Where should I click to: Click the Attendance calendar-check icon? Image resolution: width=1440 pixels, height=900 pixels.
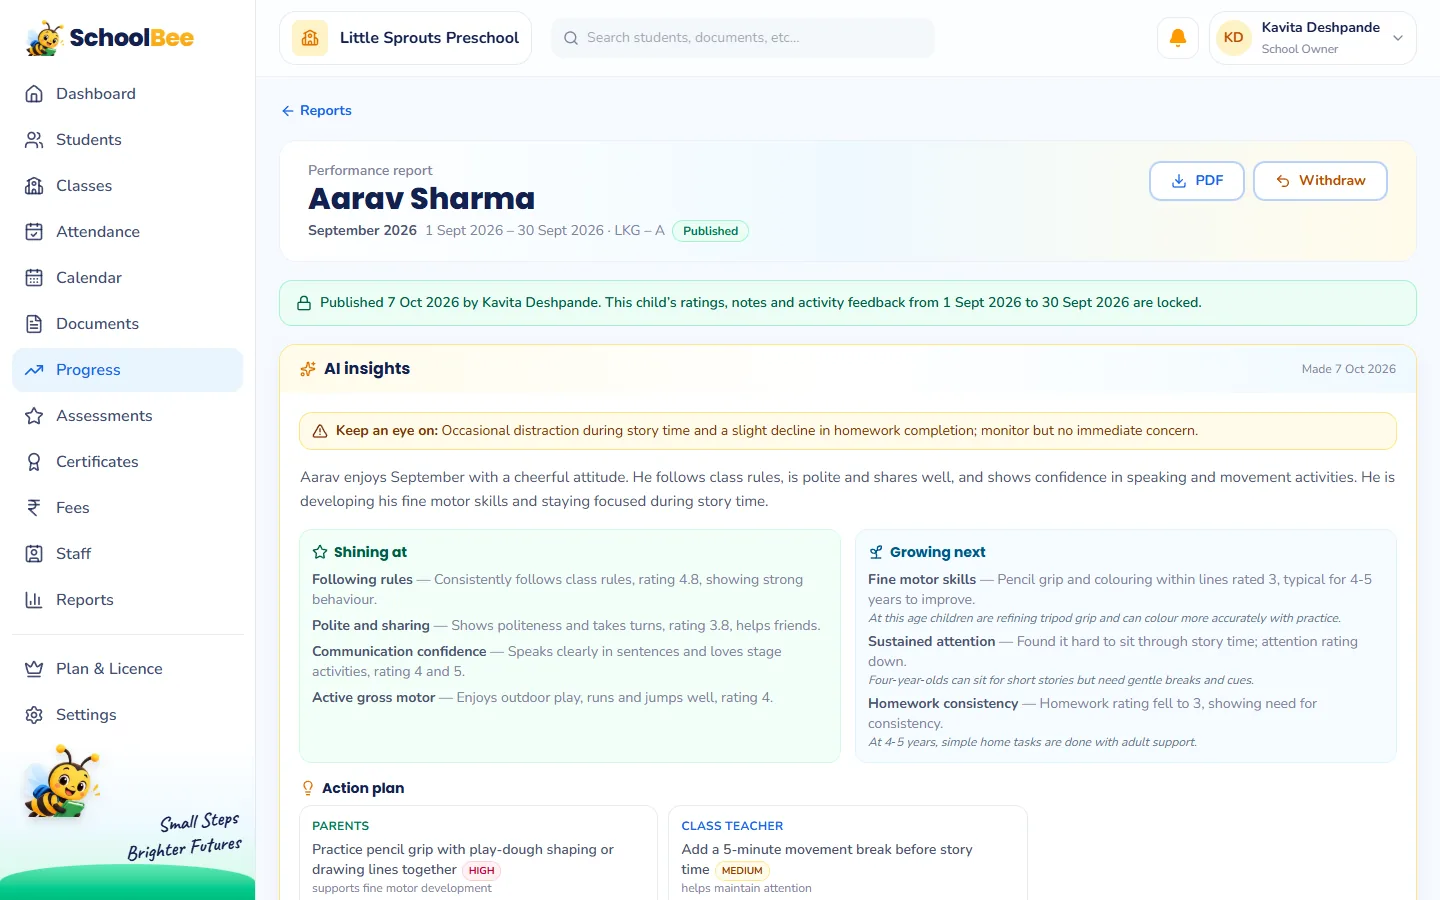coord(34,232)
